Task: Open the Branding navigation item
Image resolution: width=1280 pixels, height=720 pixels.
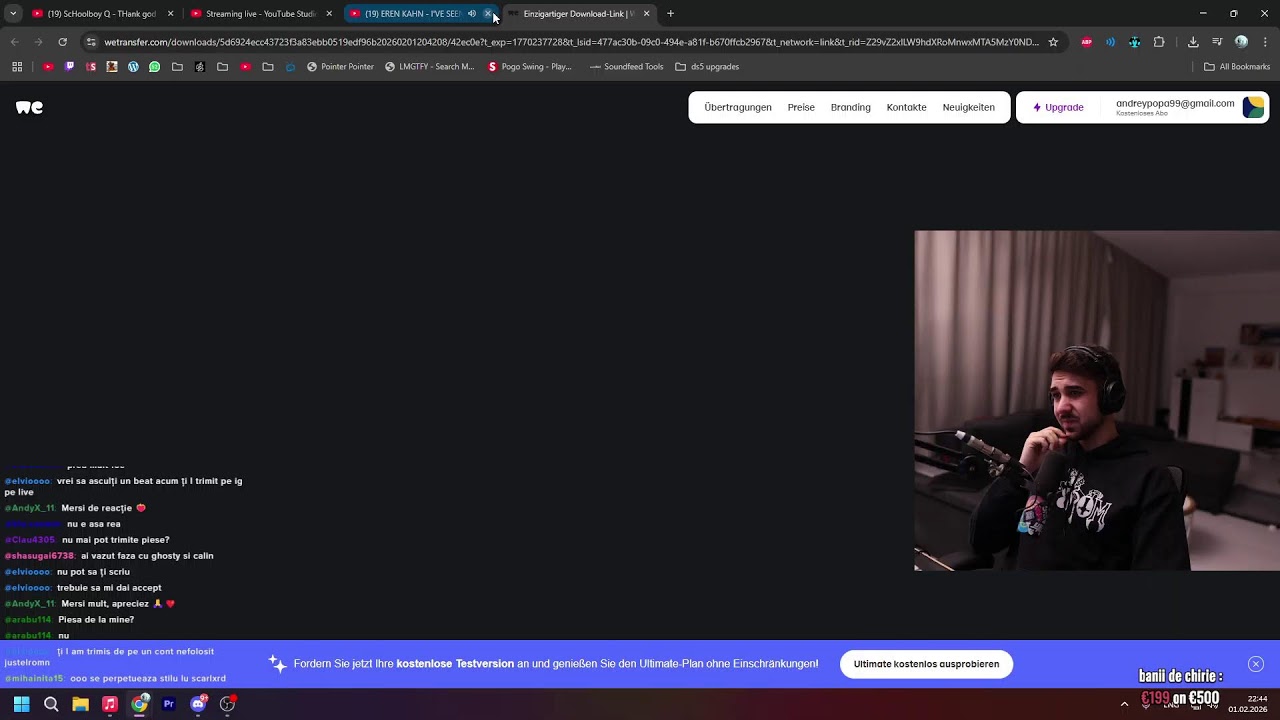Action: click(850, 107)
